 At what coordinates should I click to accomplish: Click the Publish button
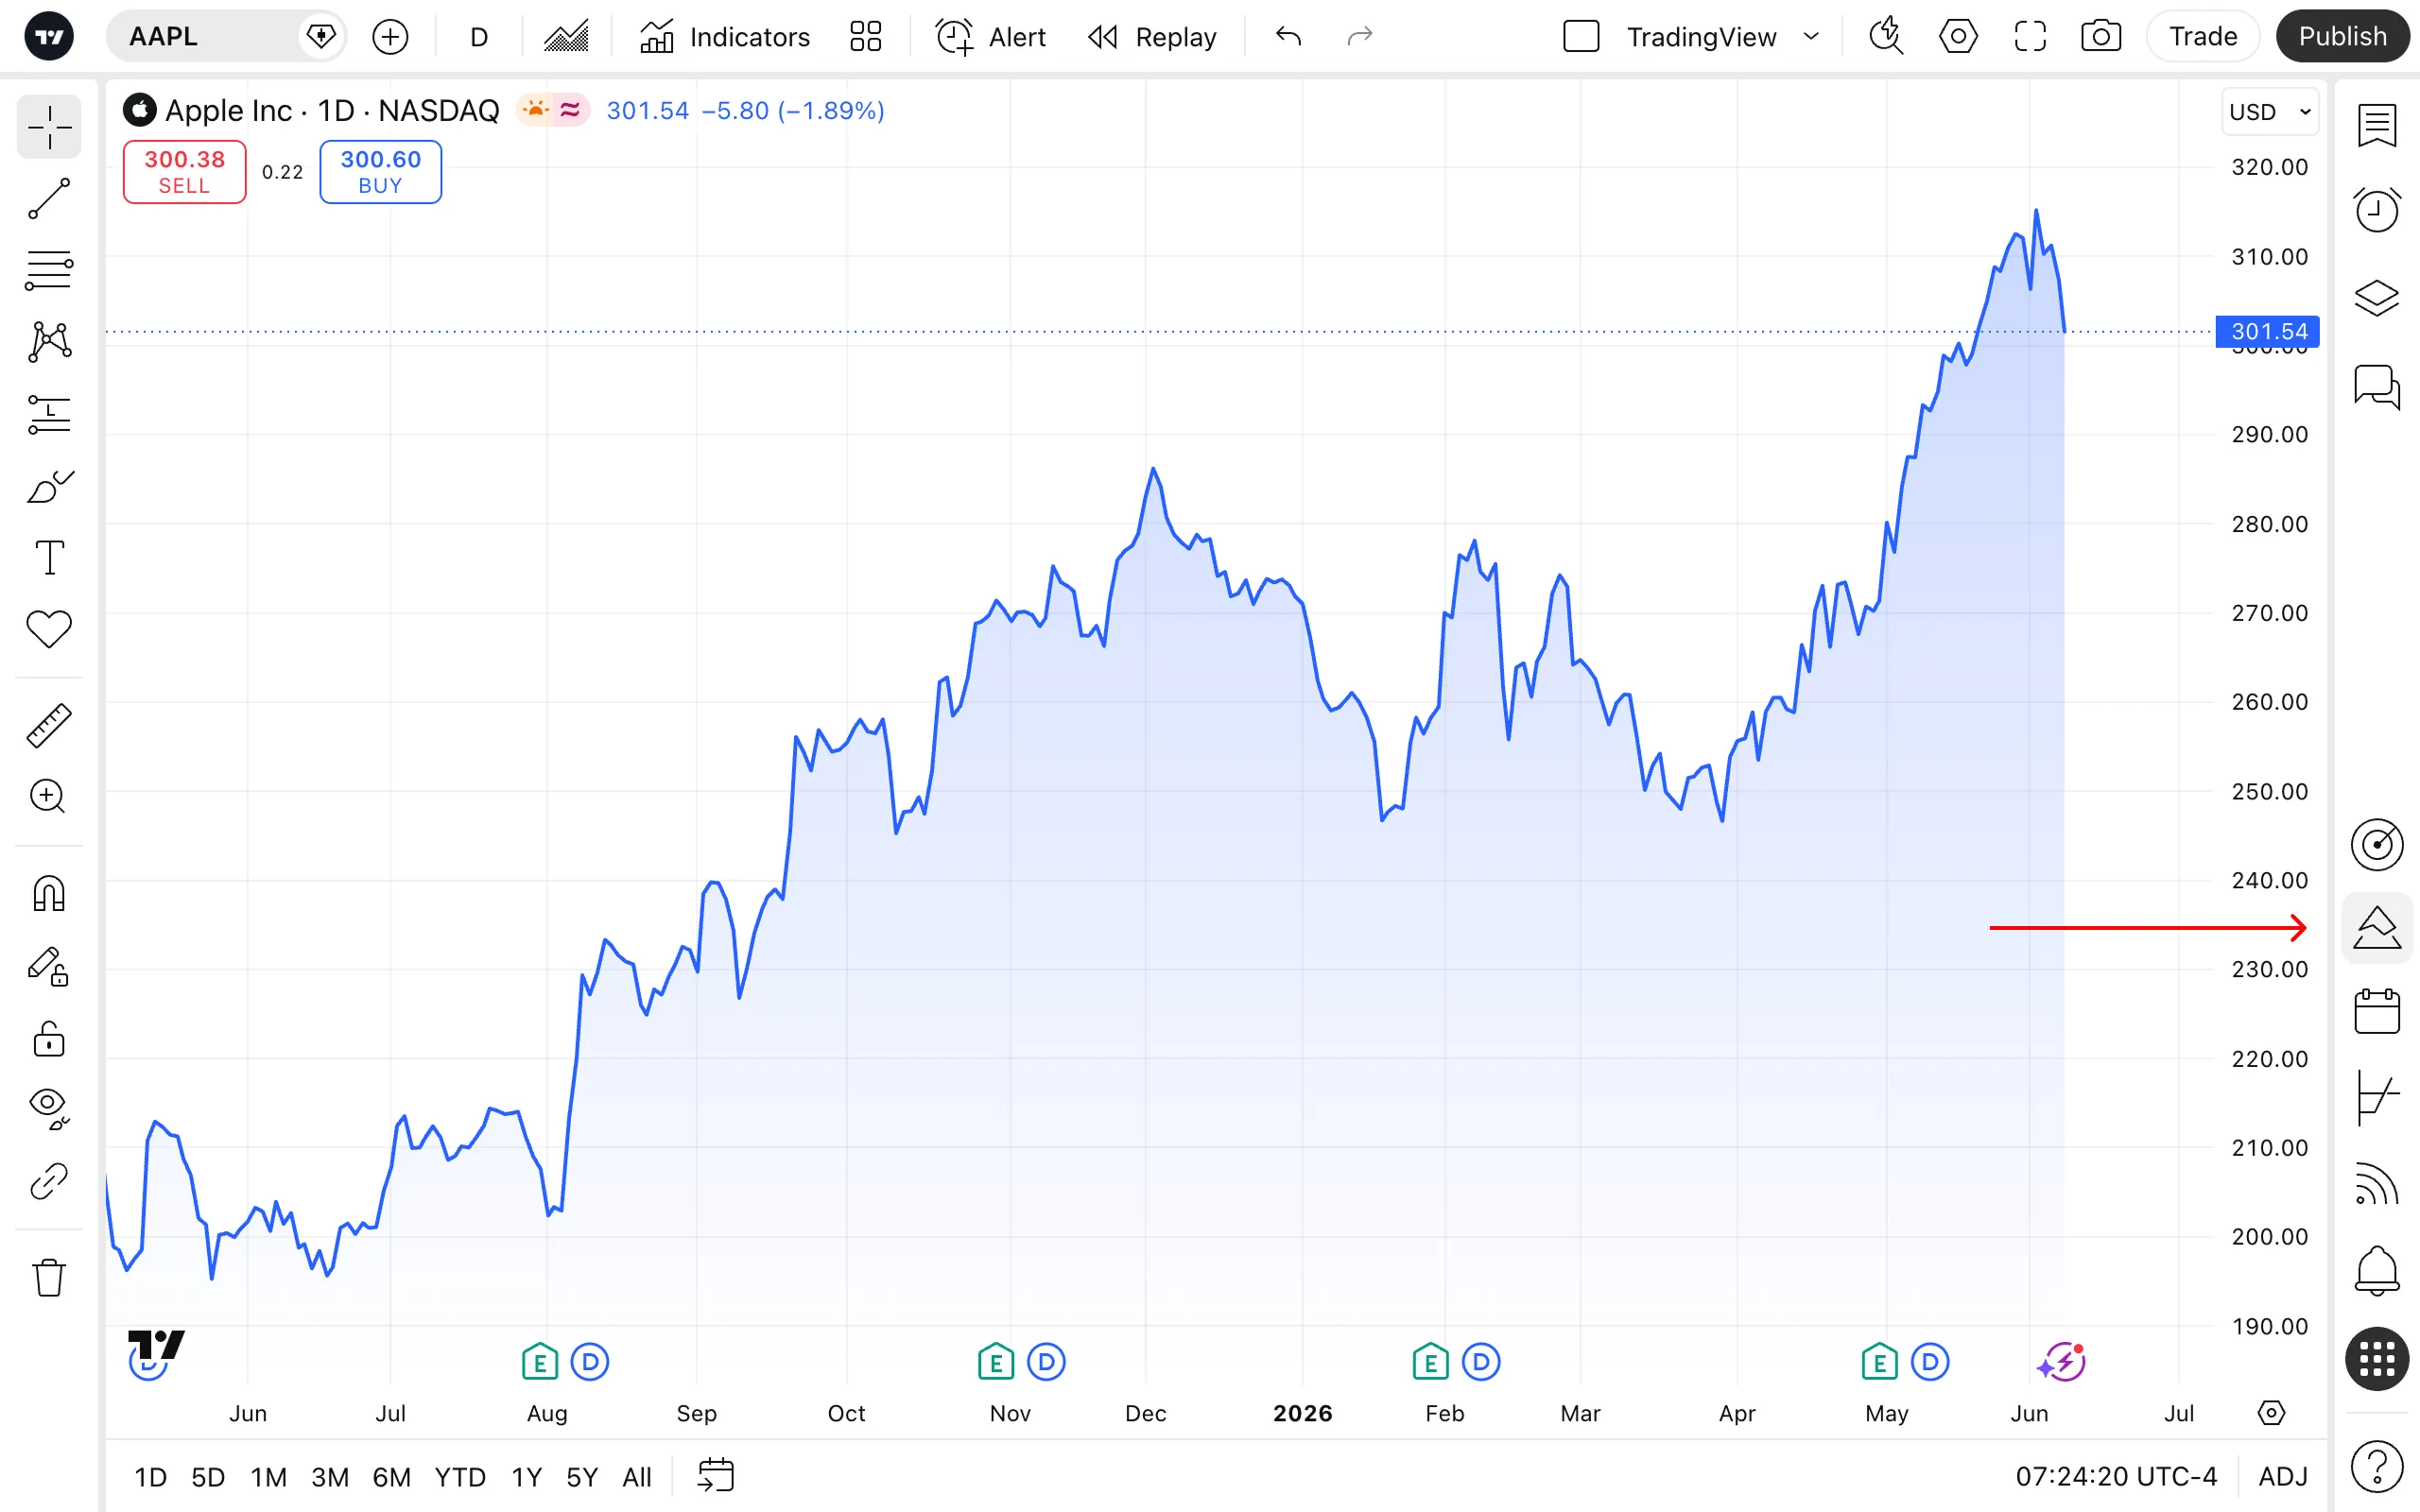2342,37
